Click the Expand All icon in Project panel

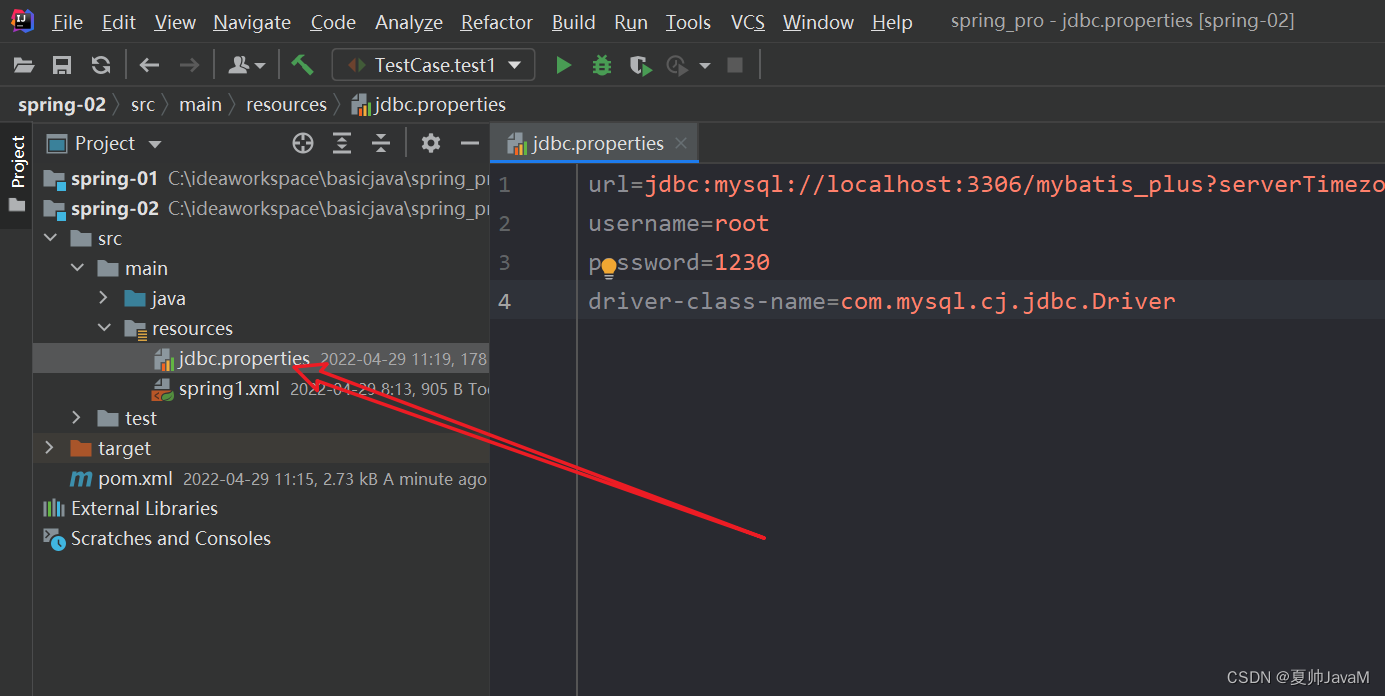coord(342,144)
